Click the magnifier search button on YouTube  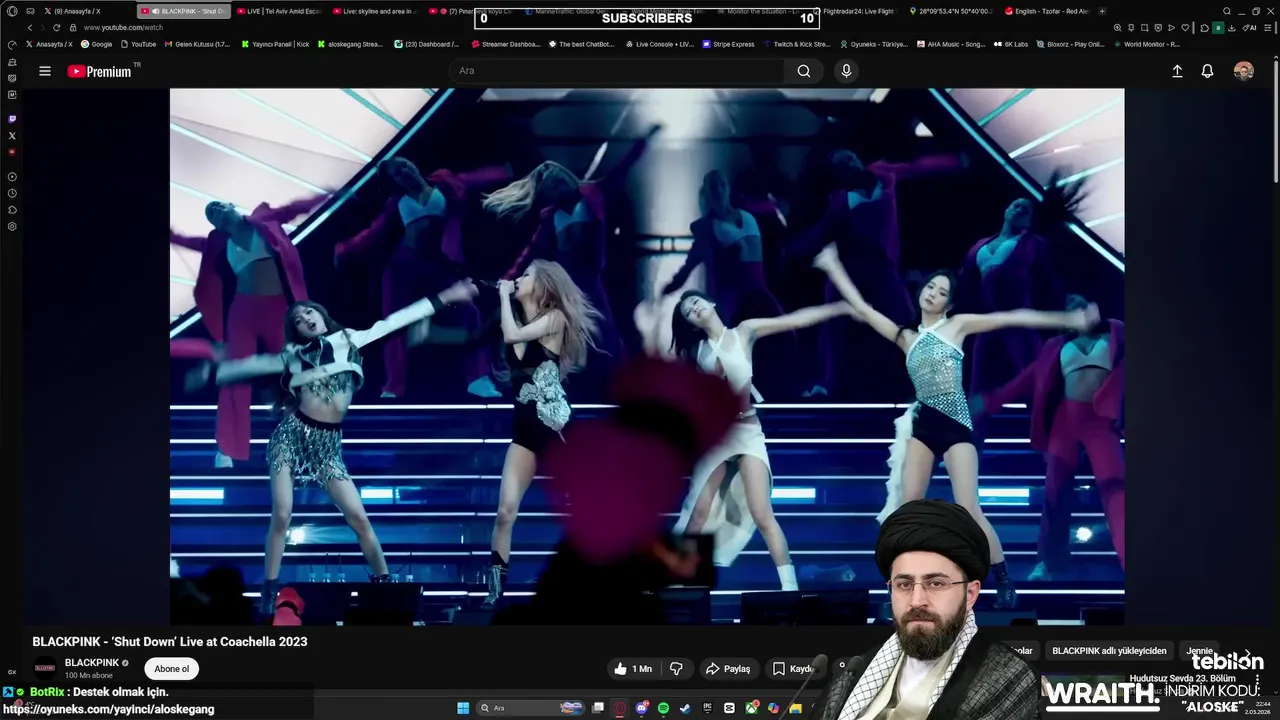tap(804, 71)
